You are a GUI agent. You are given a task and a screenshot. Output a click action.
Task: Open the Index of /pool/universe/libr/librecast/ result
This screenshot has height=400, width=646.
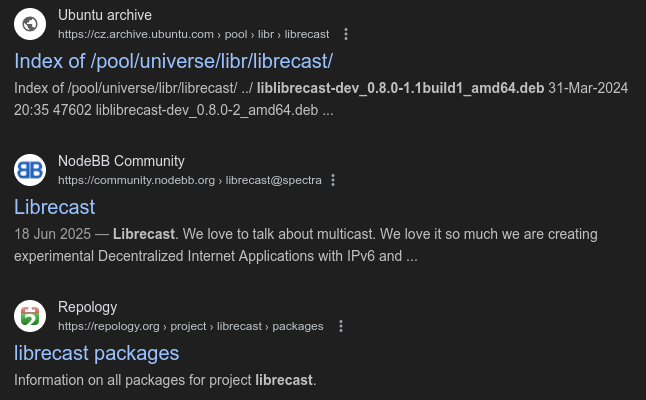173,61
